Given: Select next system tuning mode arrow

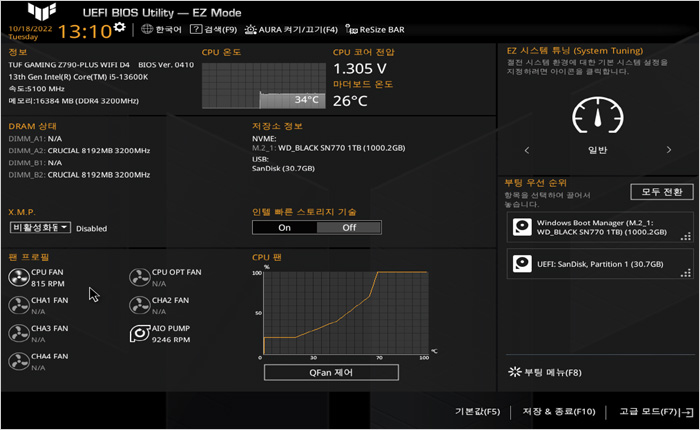Looking at the screenshot, I should point(669,150).
